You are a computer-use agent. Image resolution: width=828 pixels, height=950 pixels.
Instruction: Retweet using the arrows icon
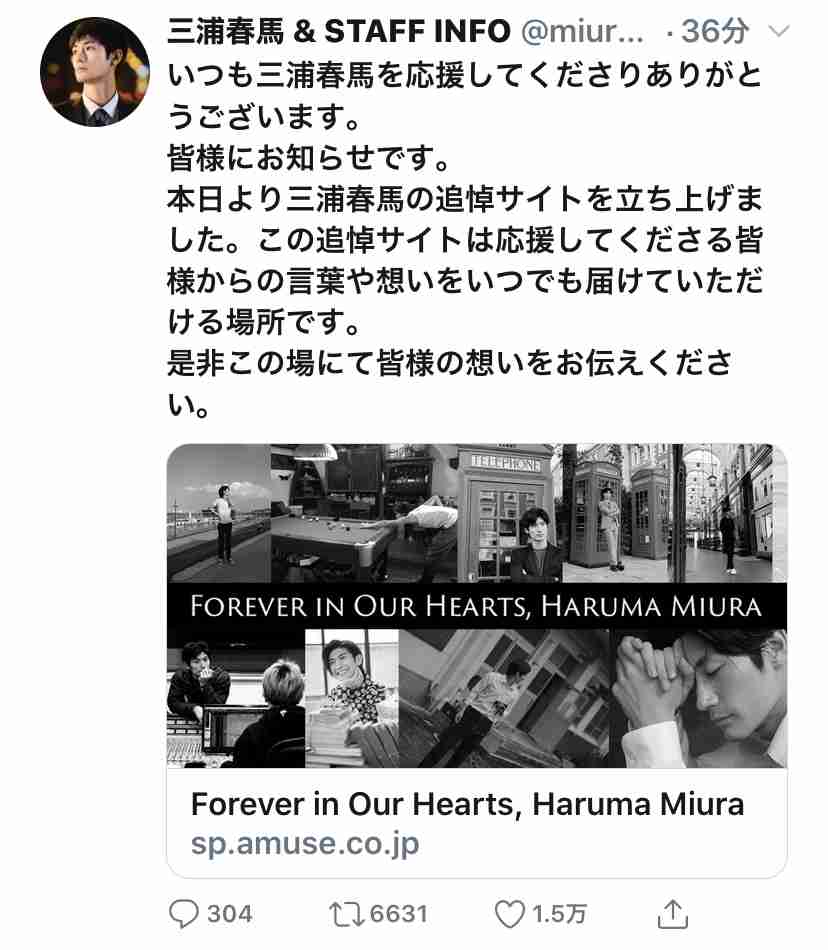(346, 914)
